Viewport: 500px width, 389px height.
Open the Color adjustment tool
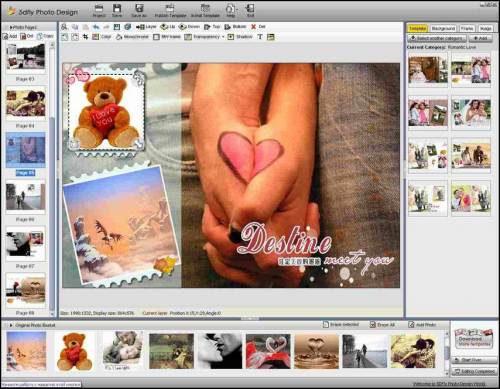click(102, 37)
